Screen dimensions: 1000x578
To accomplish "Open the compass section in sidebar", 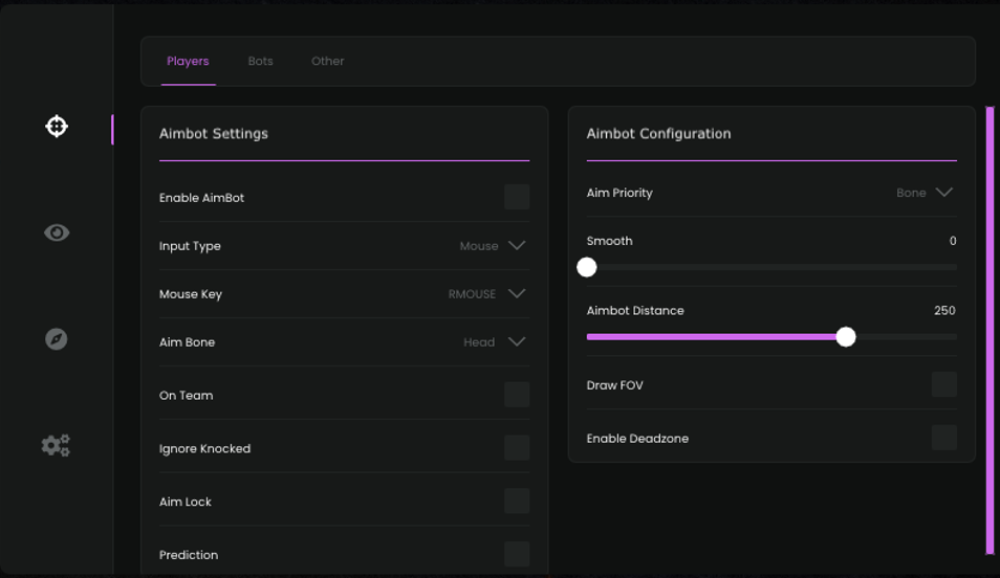I will coord(57,339).
